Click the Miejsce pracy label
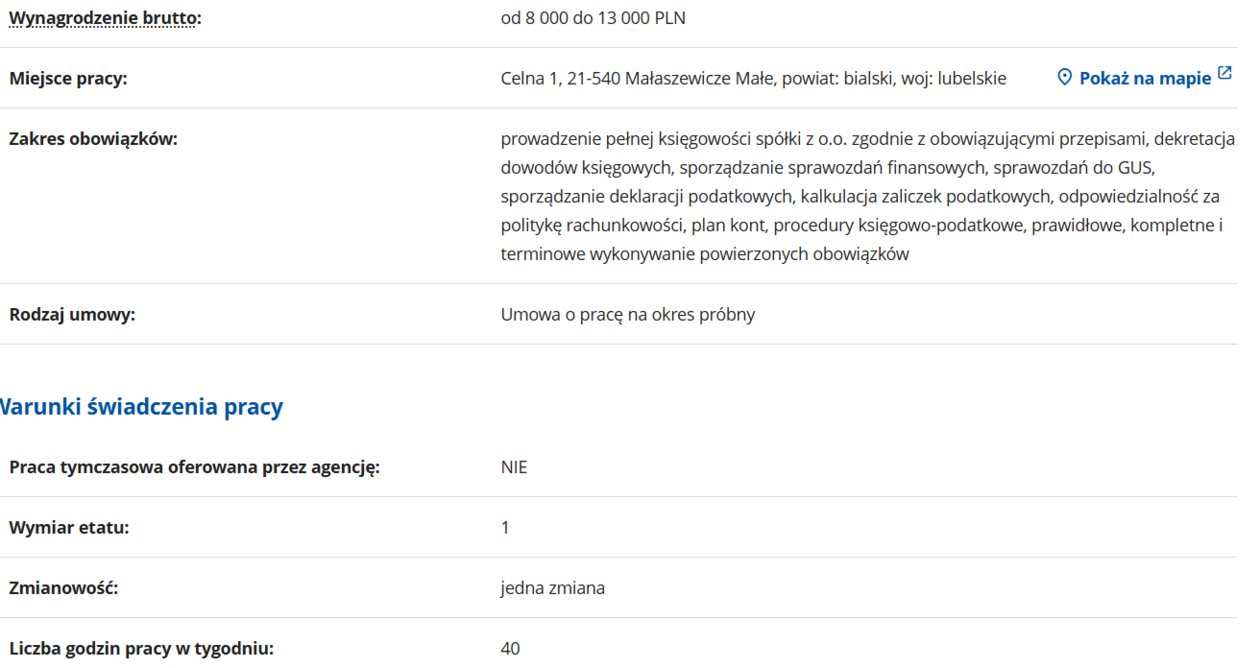Viewport: 1260px width, 668px height. 68,78
